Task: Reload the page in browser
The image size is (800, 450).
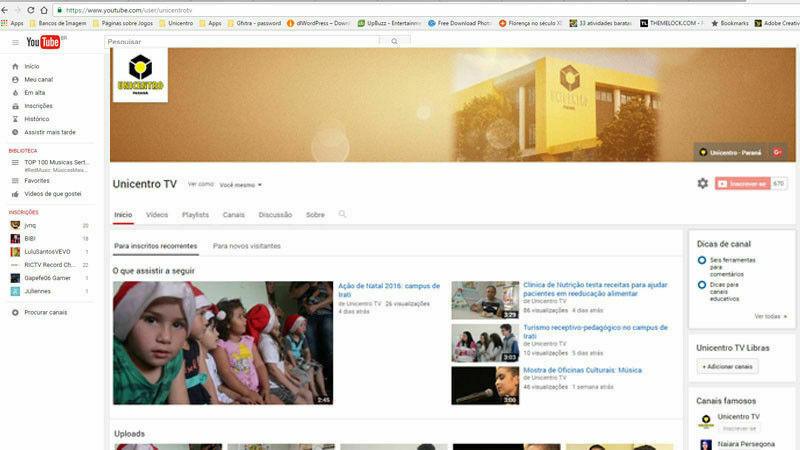Action: coord(31,9)
